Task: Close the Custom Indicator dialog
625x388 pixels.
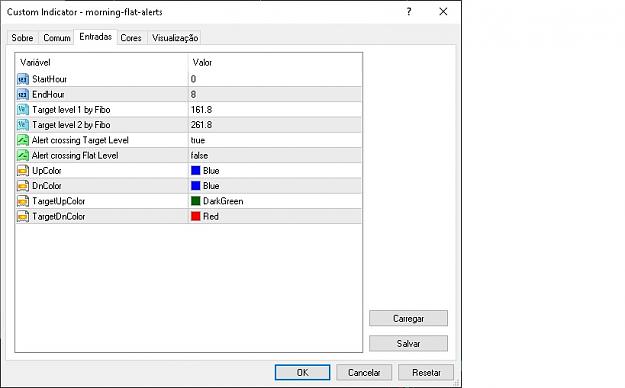Action: click(443, 12)
